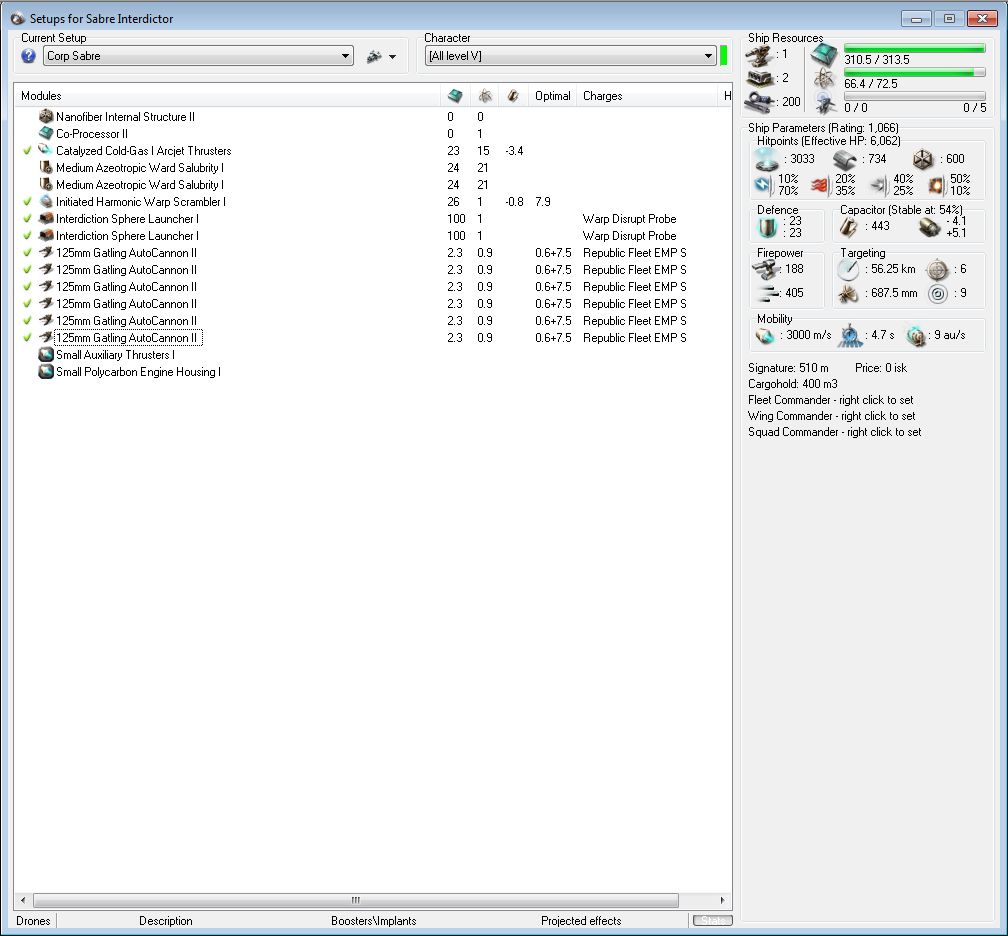Viewport: 1008px width, 936px height.
Task: Click the shield hitpoints icon showing 3033
Action: 767,159
